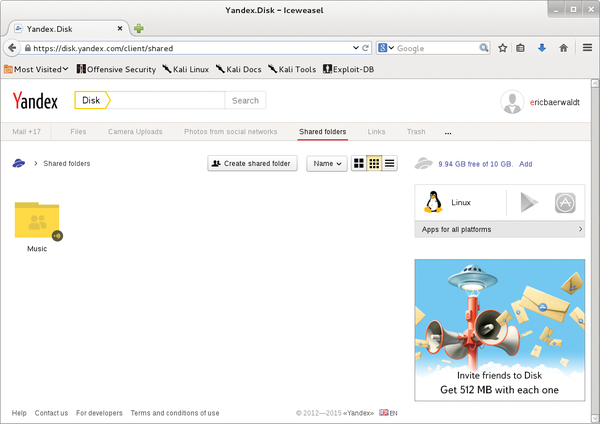Go to the browser home page icon

point(563,48)
